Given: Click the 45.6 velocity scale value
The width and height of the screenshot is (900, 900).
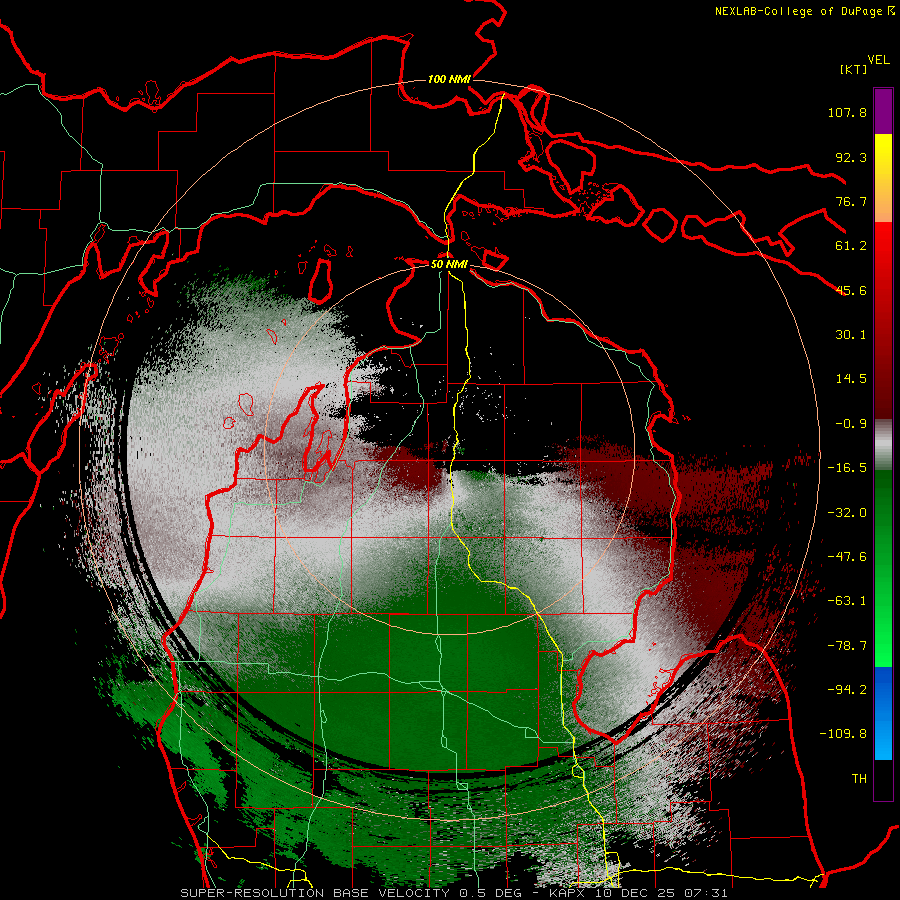Looking at the screenshot, I should pos(851,290).
